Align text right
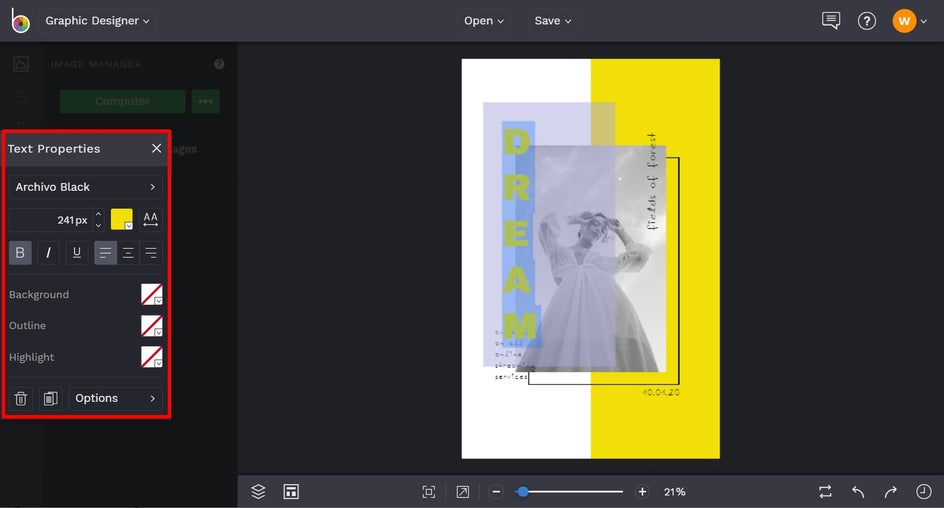This screenshot has height=508, width=944. [x=151, y=253]
